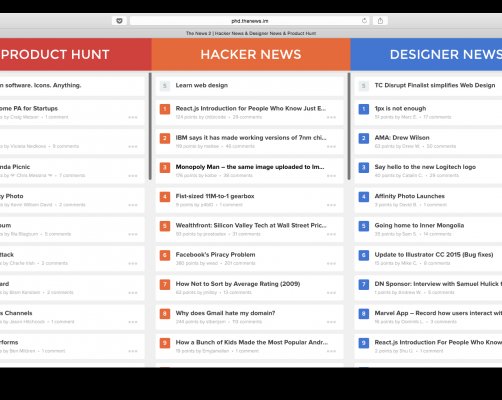Open Fist-sized 11M-to-1 gearbox story
Image resolution: width=502 pixels, height=400 pixels.
click(215, 196)
